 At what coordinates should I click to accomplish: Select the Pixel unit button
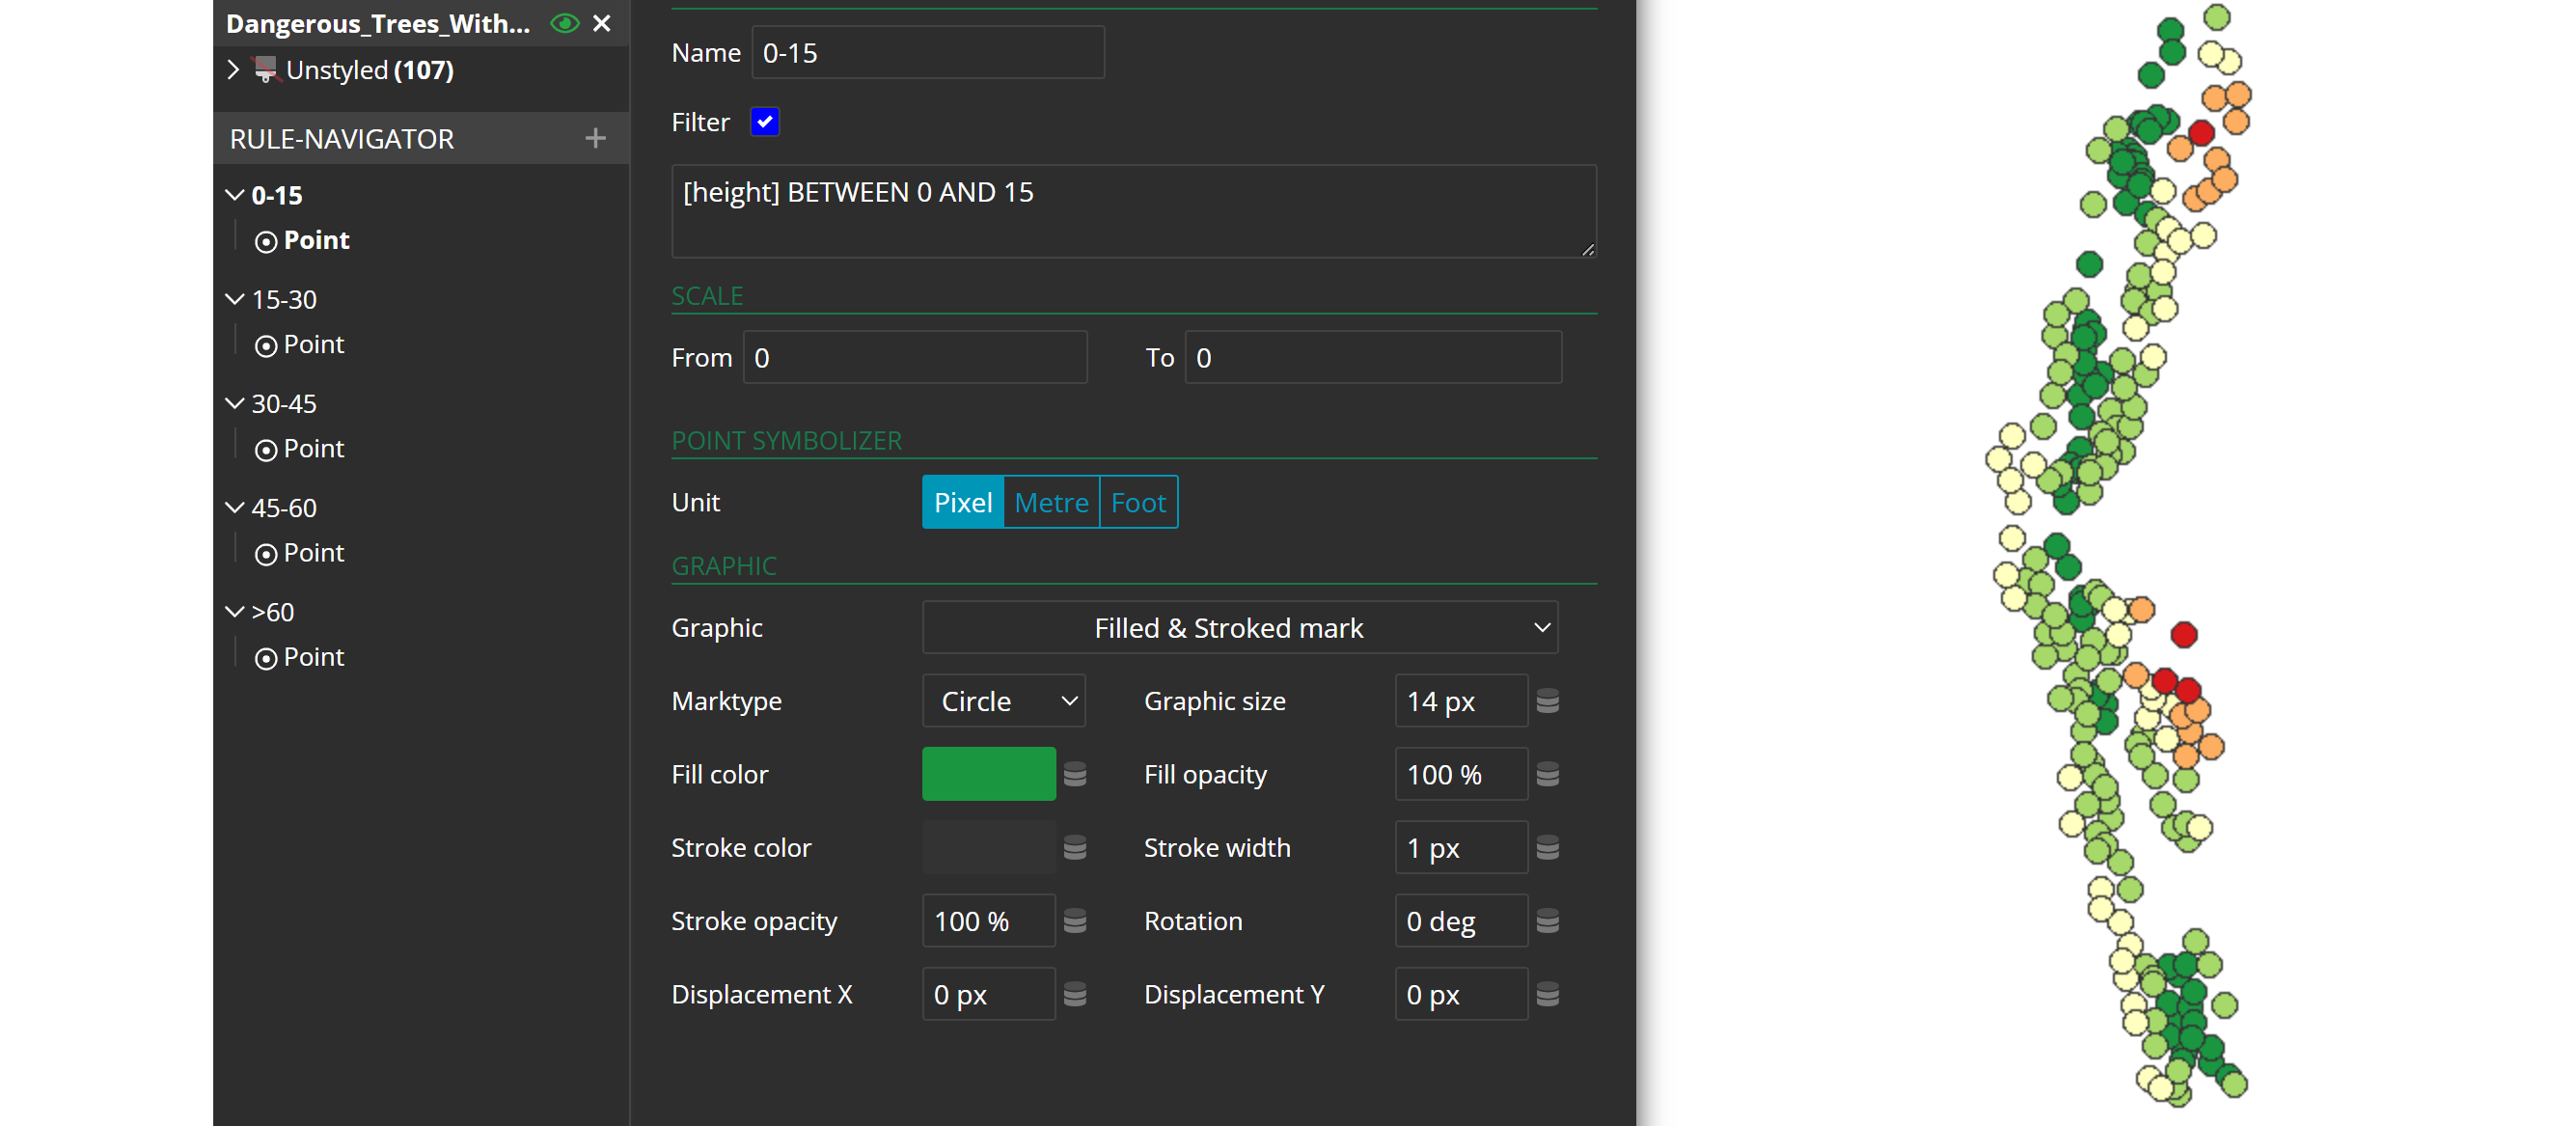point(962,502)
